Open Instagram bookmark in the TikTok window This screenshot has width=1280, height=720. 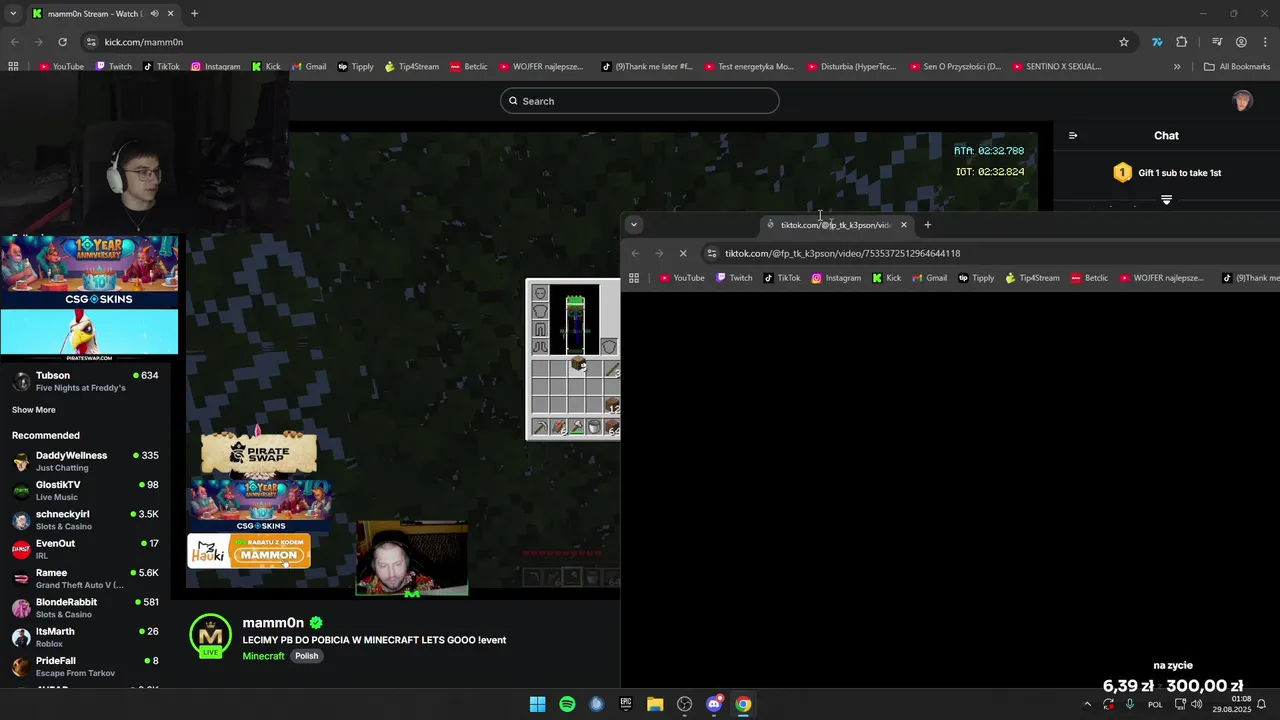coord(836,278)
